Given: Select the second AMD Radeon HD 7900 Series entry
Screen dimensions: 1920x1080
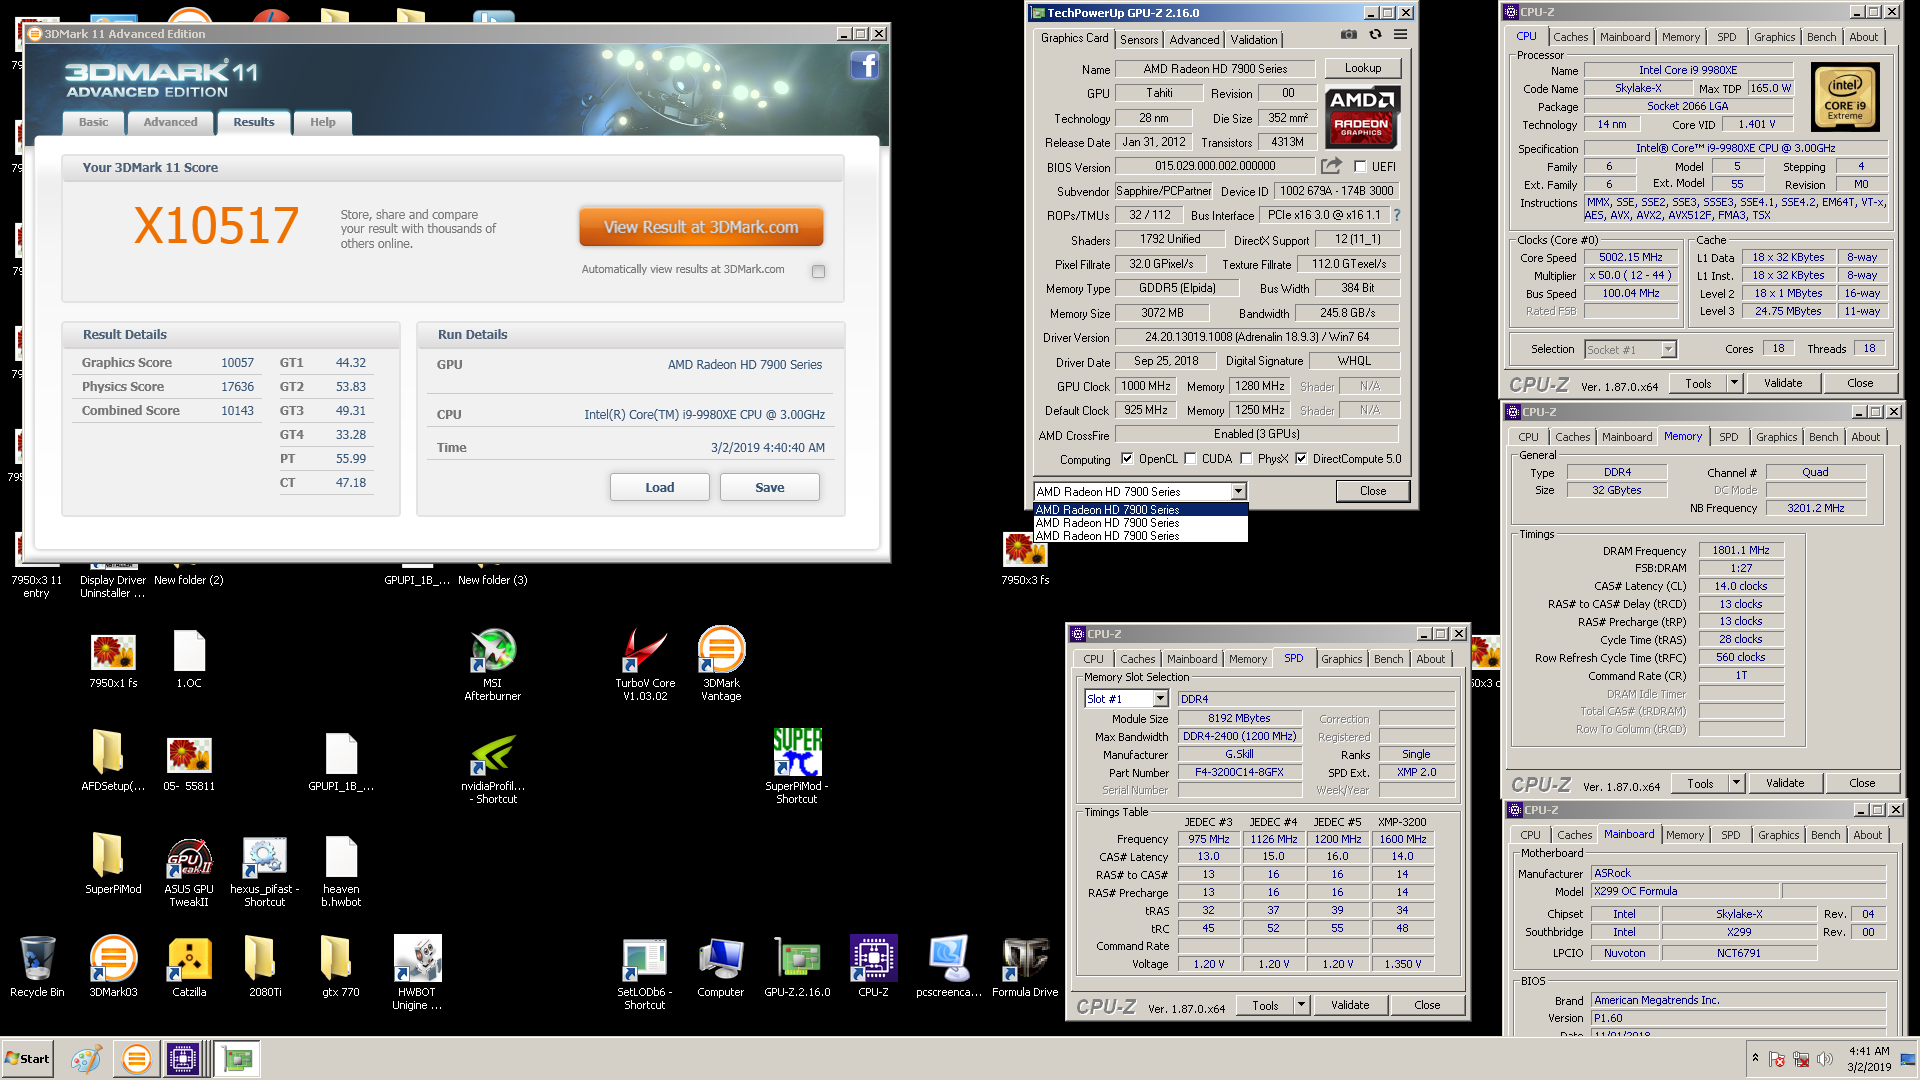Looking at the screenshot, I should (1140, 523).
